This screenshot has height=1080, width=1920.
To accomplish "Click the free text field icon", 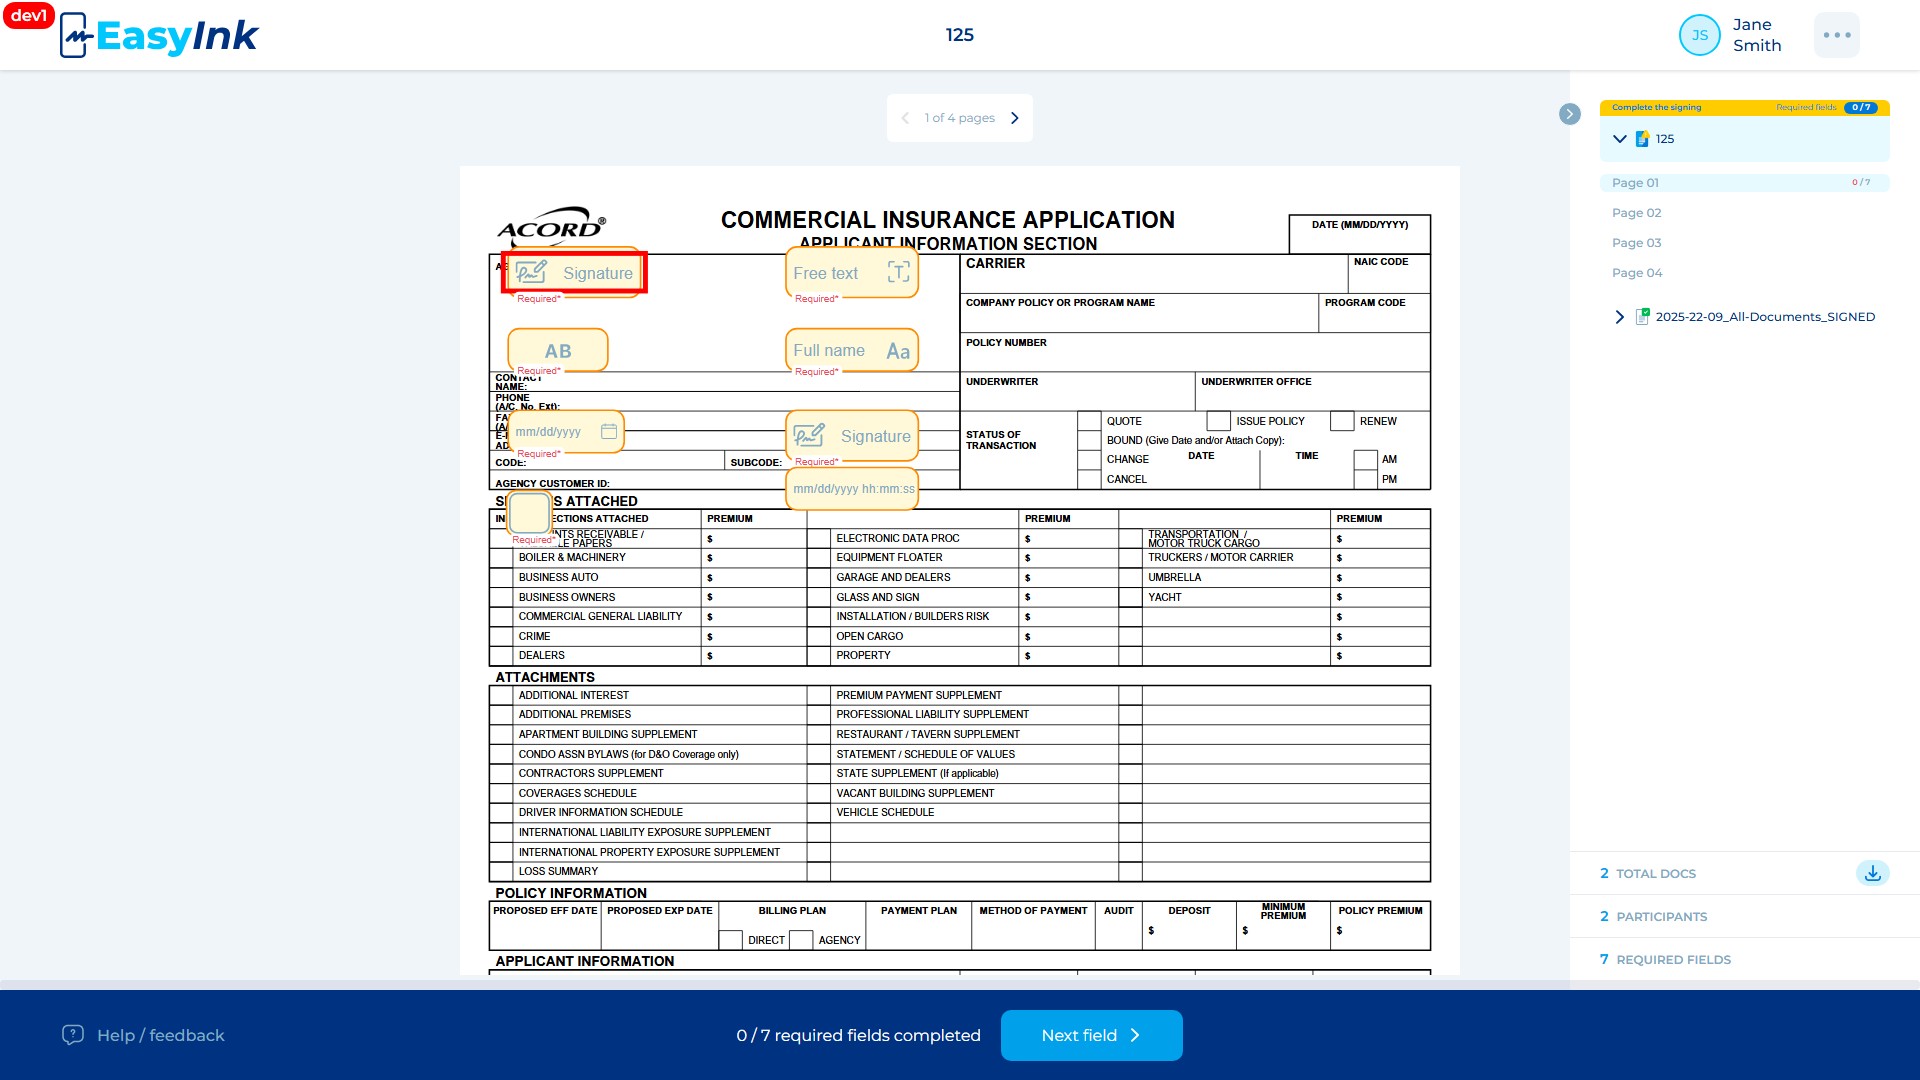I will (898, 273).
